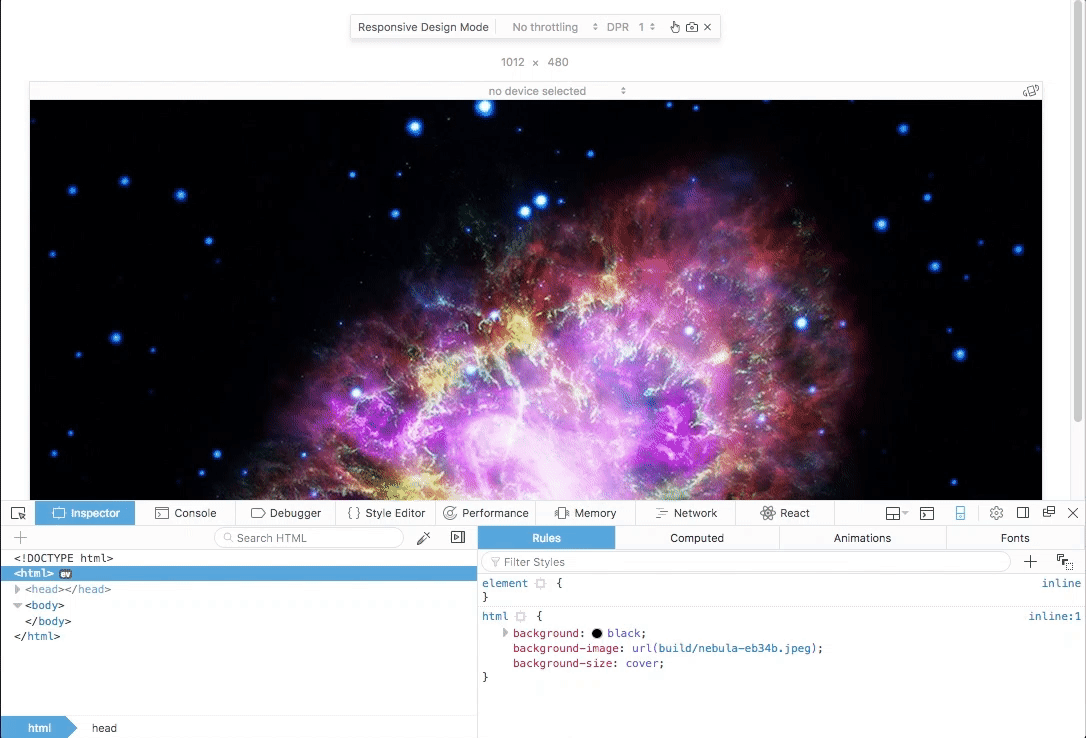This screenshot has height=738, width=1086.
Task: Open toolbox settings gear
Action: 996,513
